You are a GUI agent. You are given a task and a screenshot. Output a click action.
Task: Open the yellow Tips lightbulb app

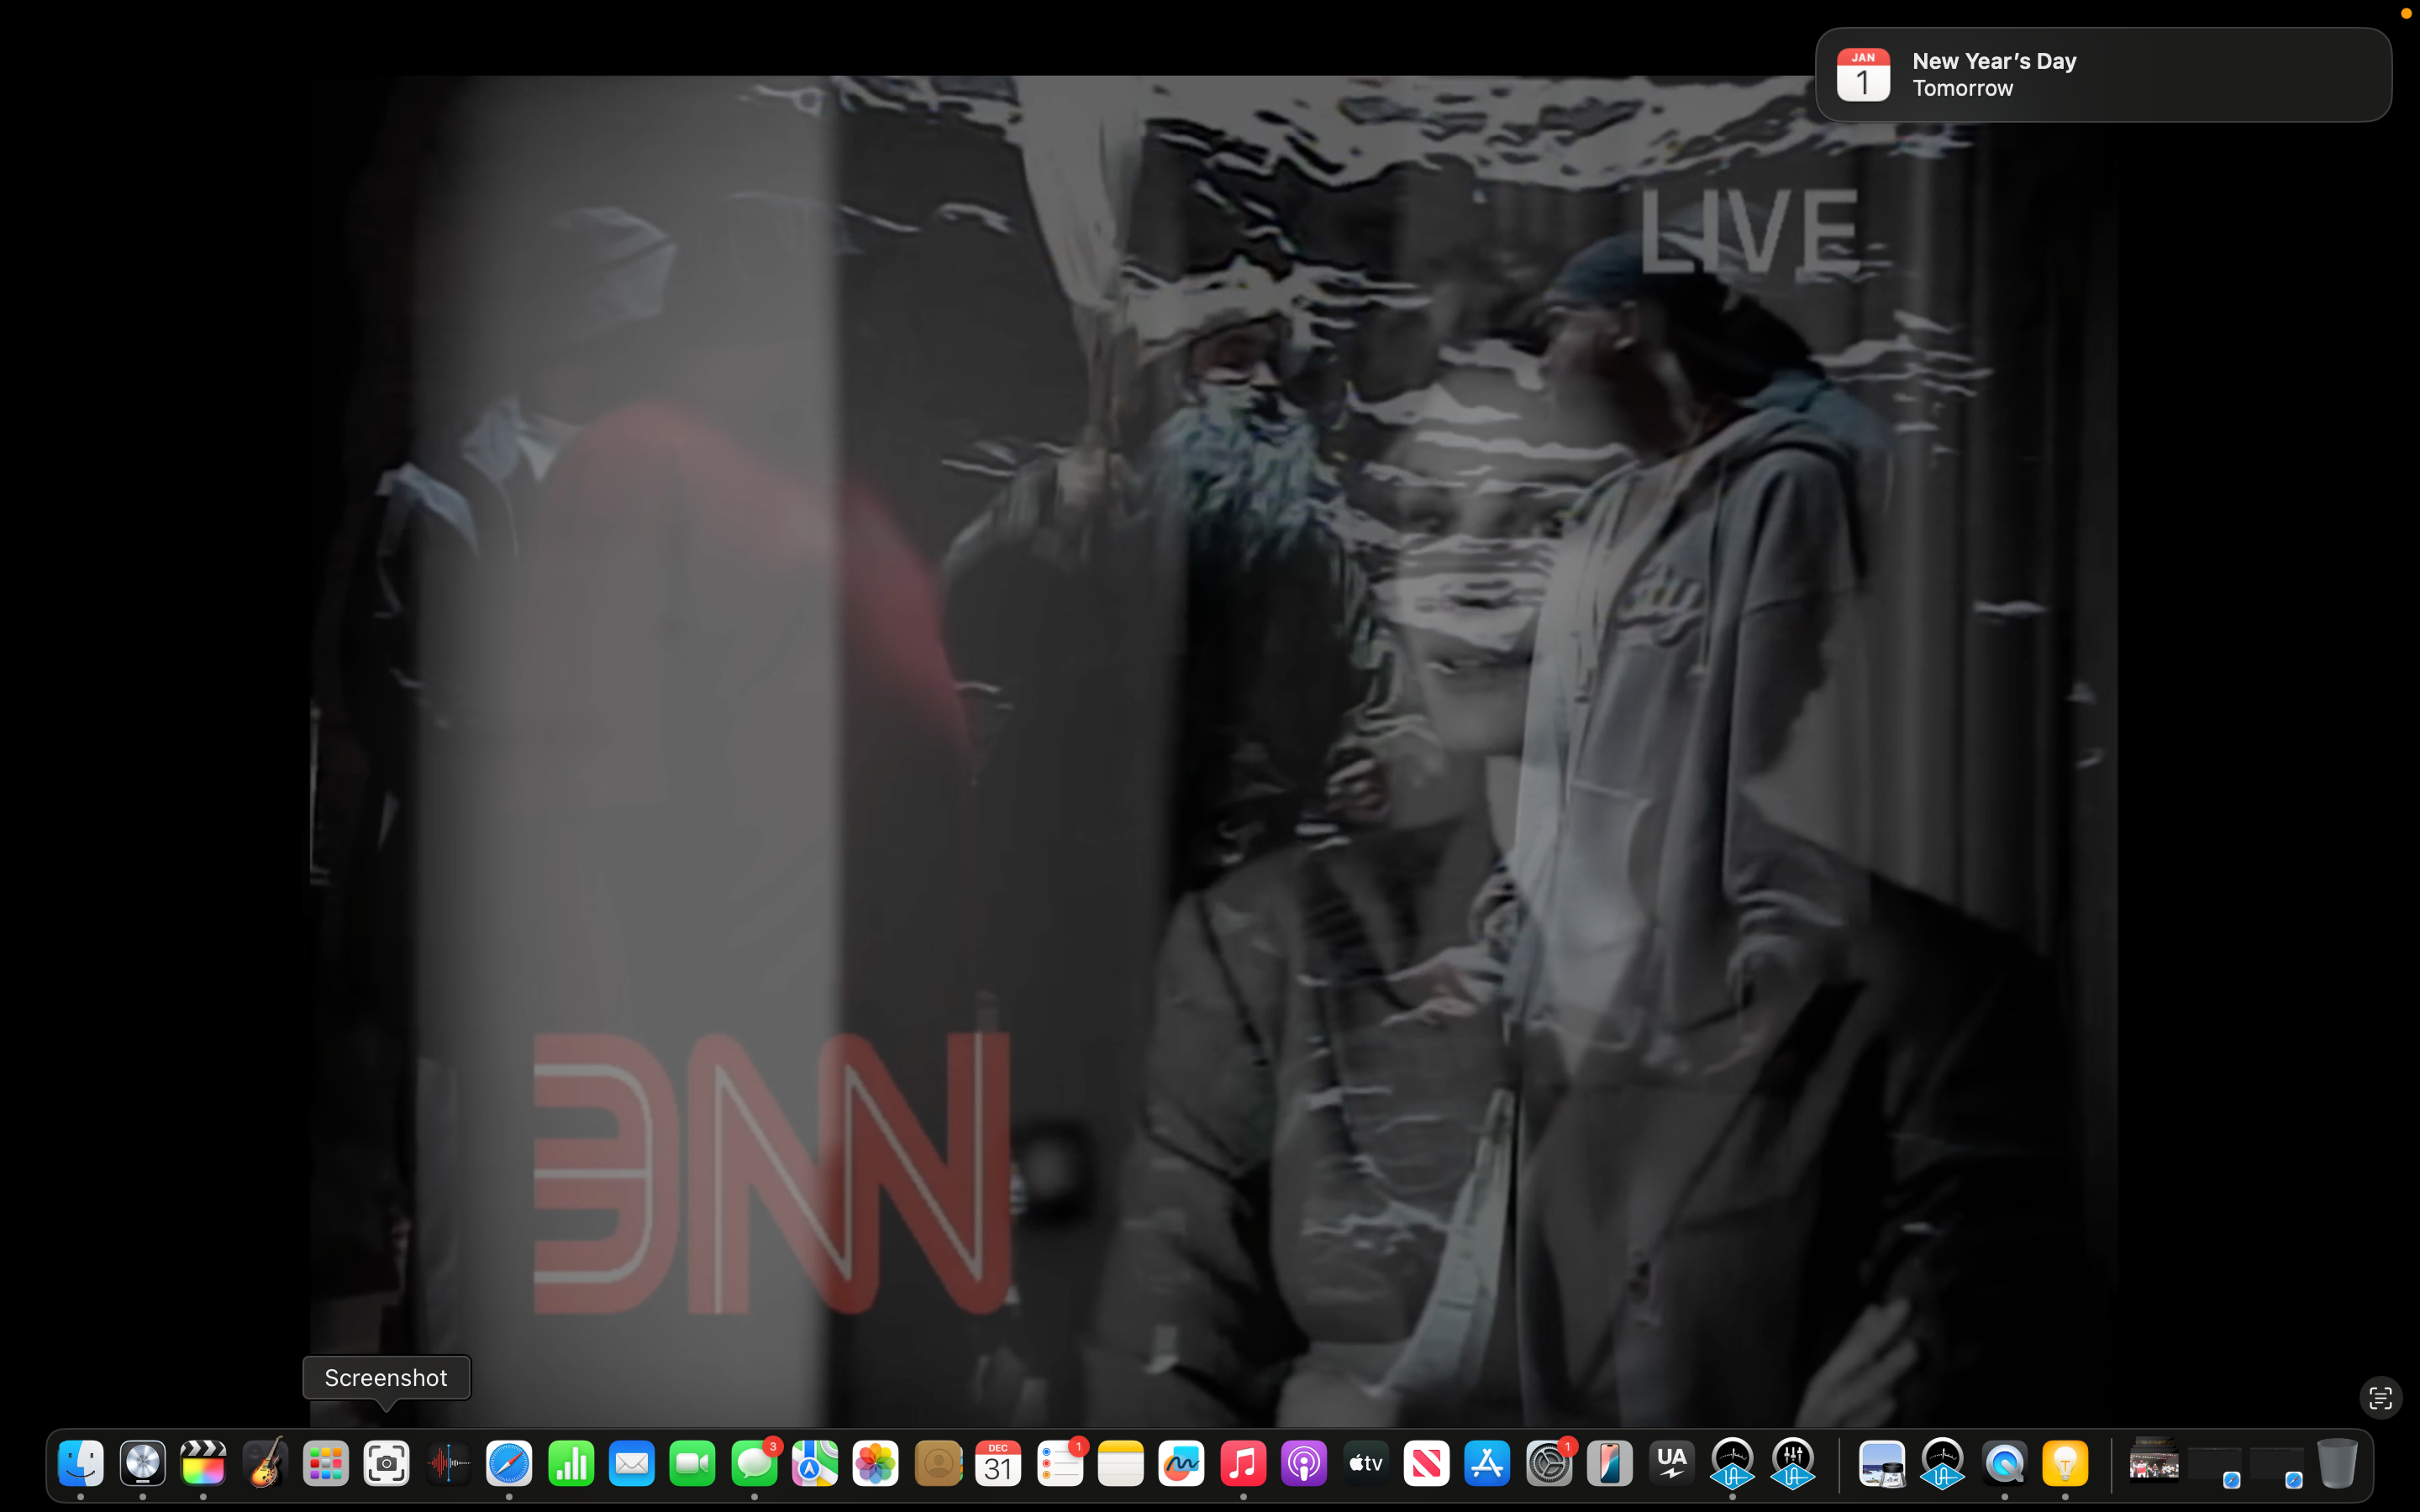point(2065,1464)
